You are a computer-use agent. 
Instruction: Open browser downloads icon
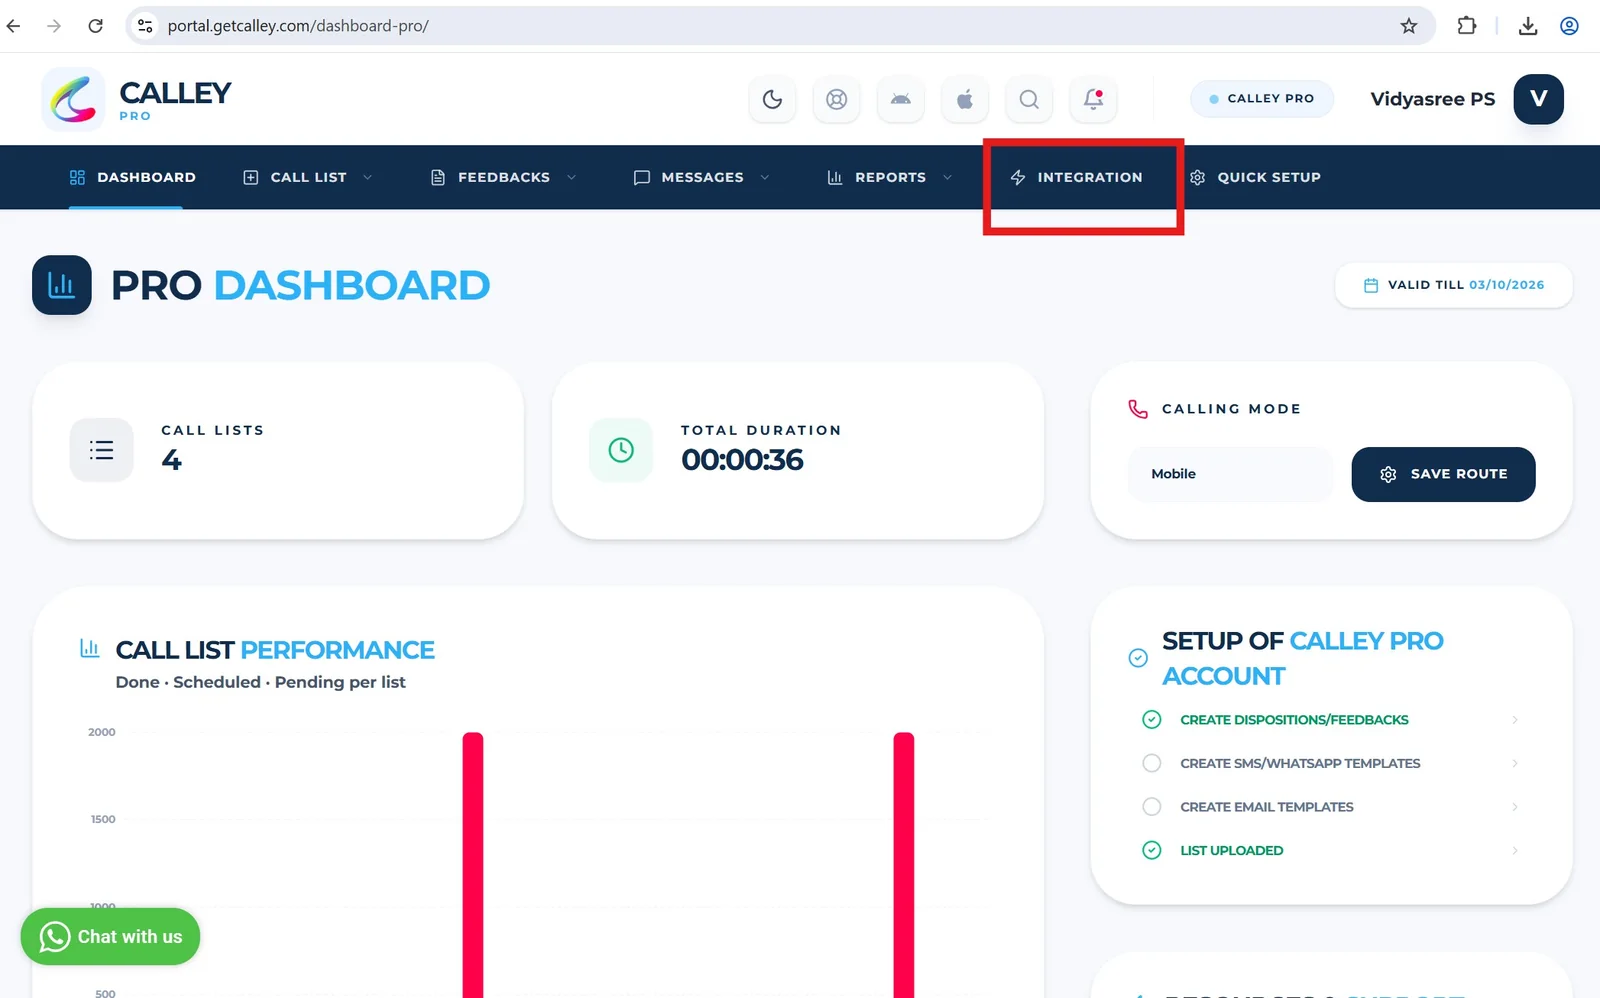(x=1528, y=26)
